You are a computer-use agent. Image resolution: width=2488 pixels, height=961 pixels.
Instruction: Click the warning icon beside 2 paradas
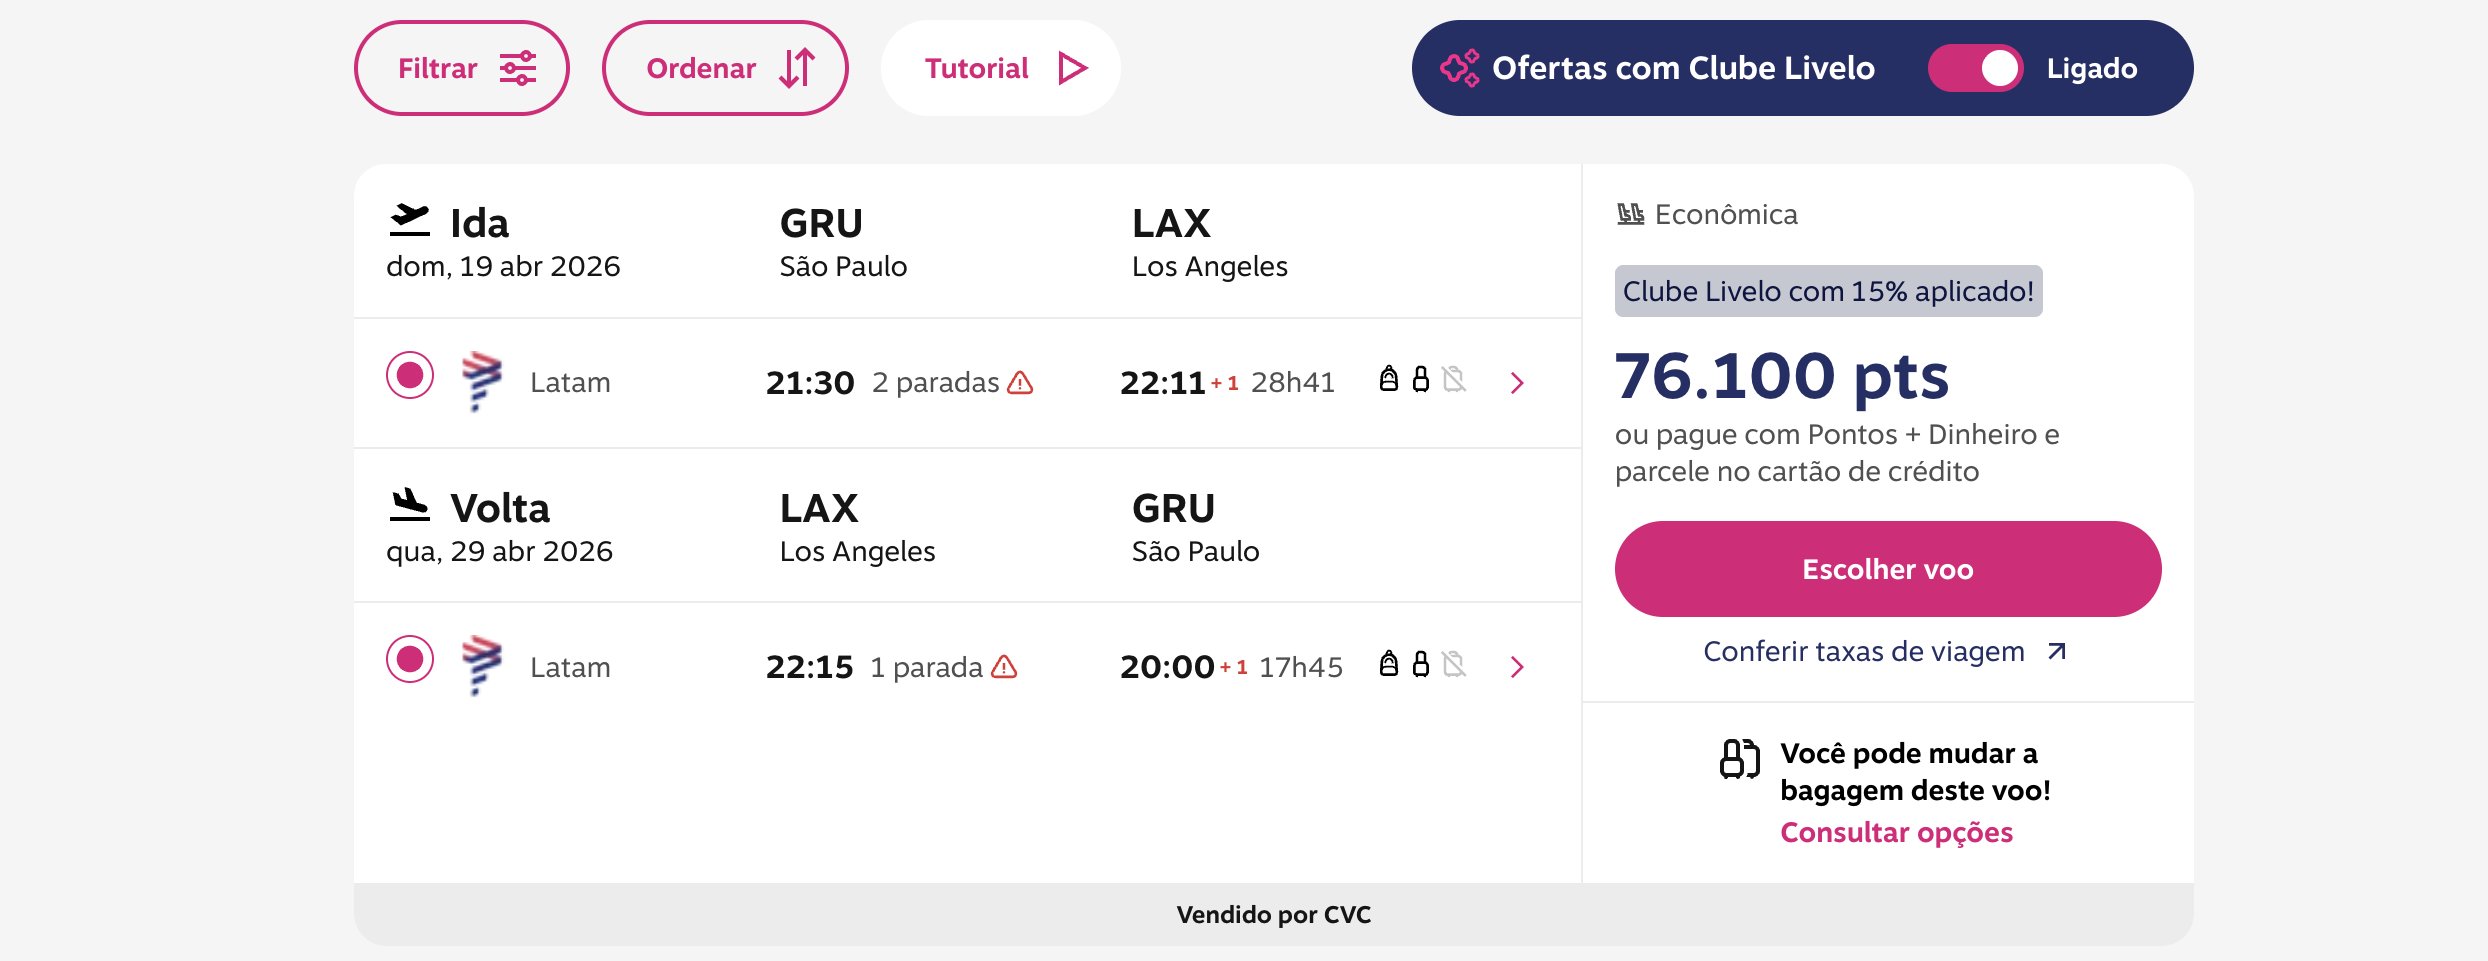pyautogui.click(x=1020, y=382)
